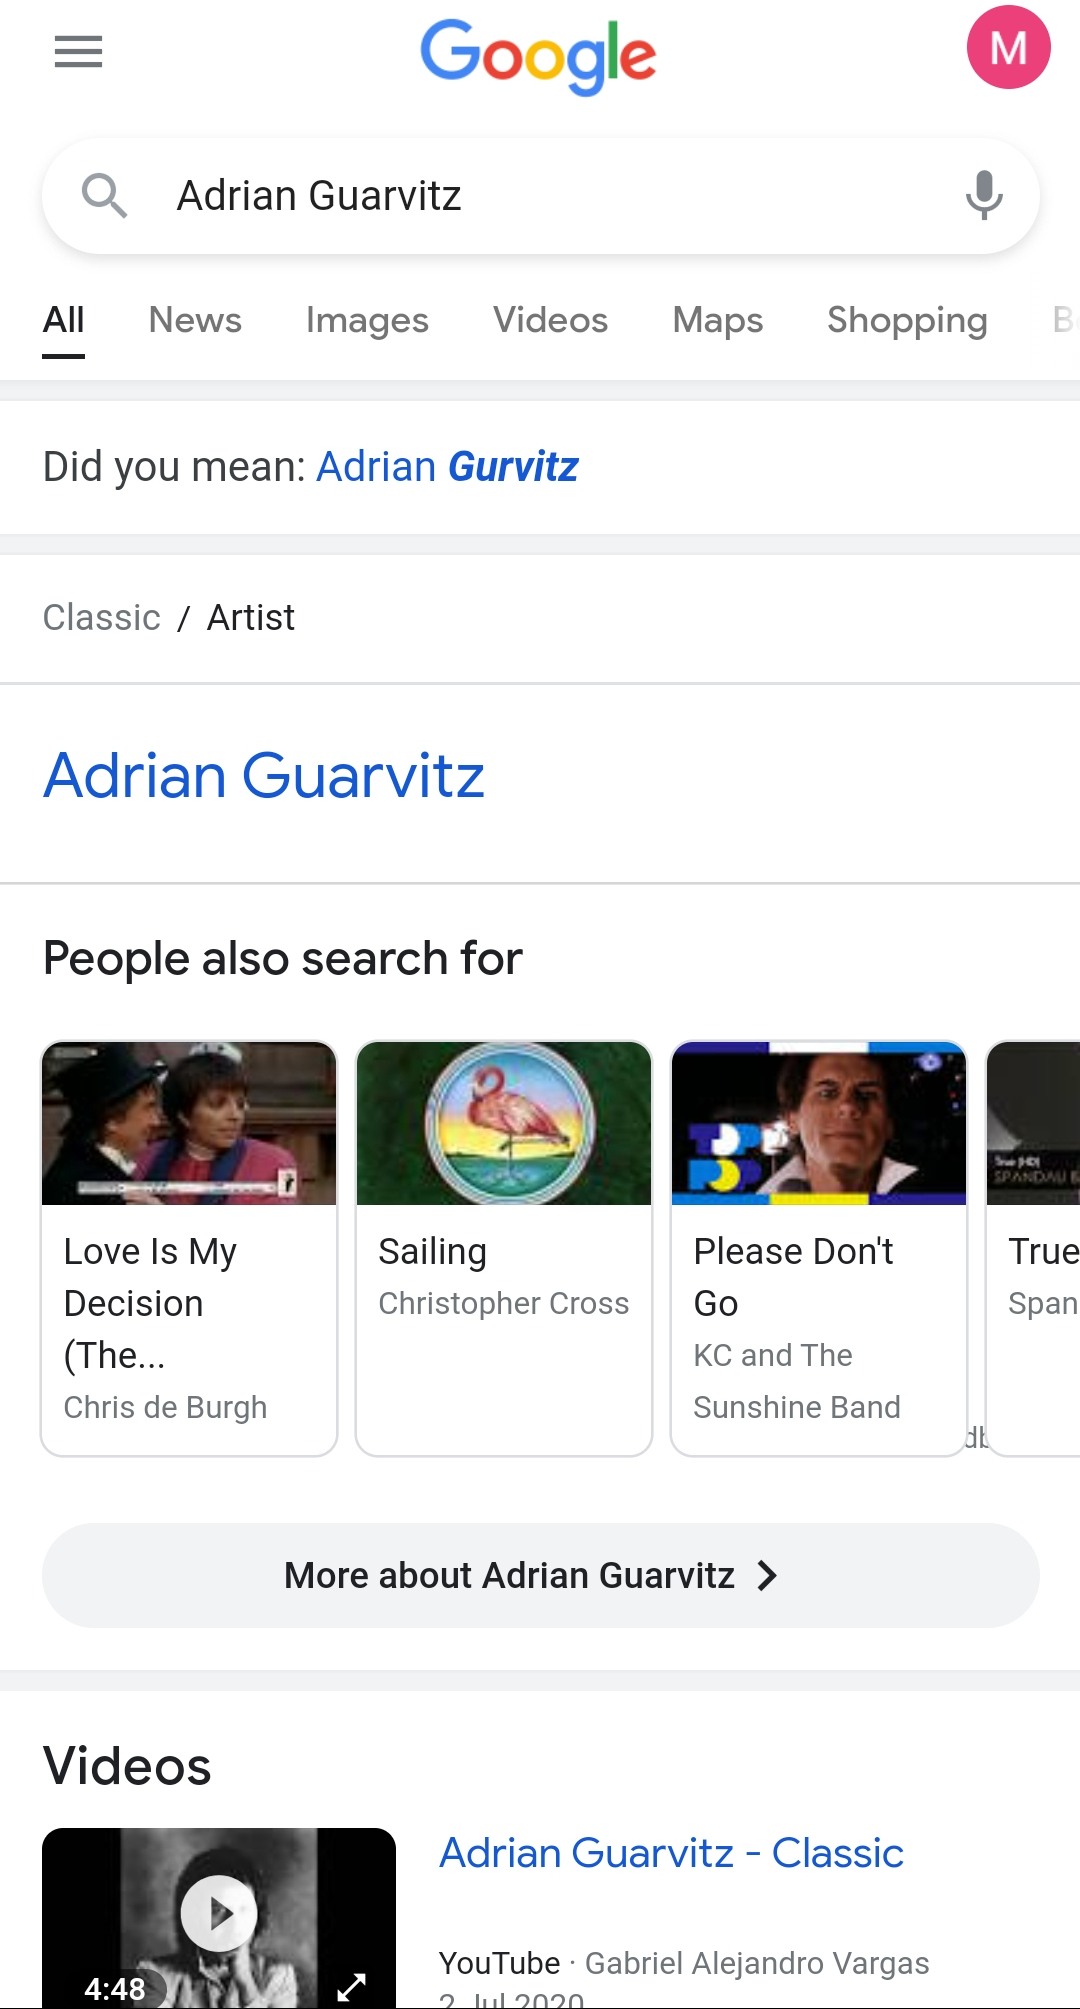The image size is (1080, 2009).
Task: Tap the search magnifier icon
Action: point(104,195)
